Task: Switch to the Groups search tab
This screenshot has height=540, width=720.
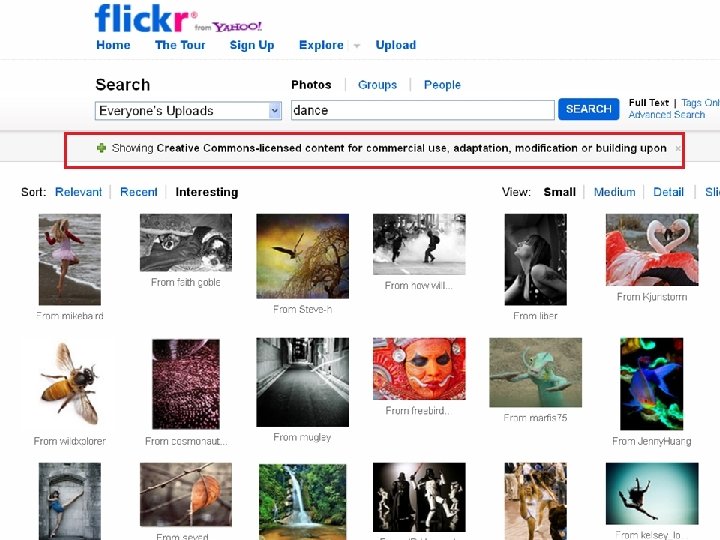Action: (x=377, y=85)
